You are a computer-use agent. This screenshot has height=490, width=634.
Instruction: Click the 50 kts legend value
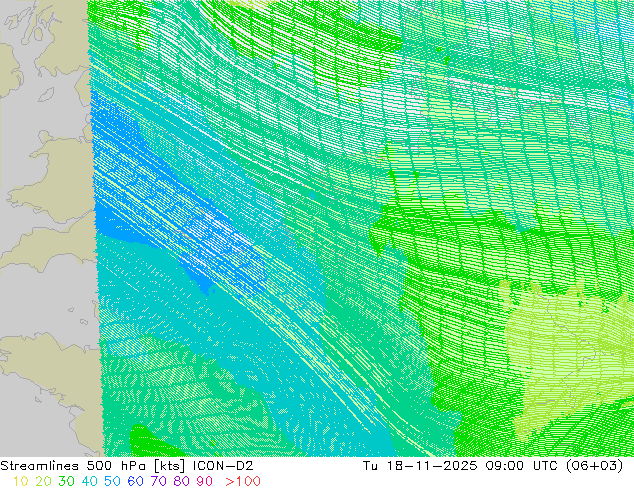(112, 482)
